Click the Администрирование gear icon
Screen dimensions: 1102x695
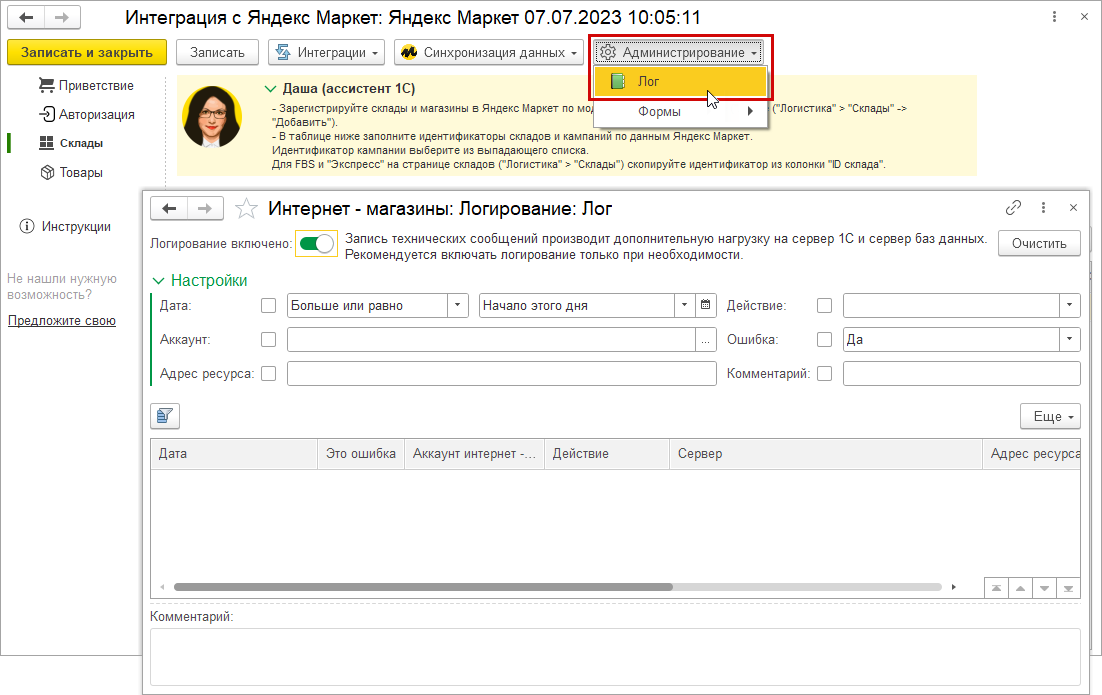pos(608,52)
